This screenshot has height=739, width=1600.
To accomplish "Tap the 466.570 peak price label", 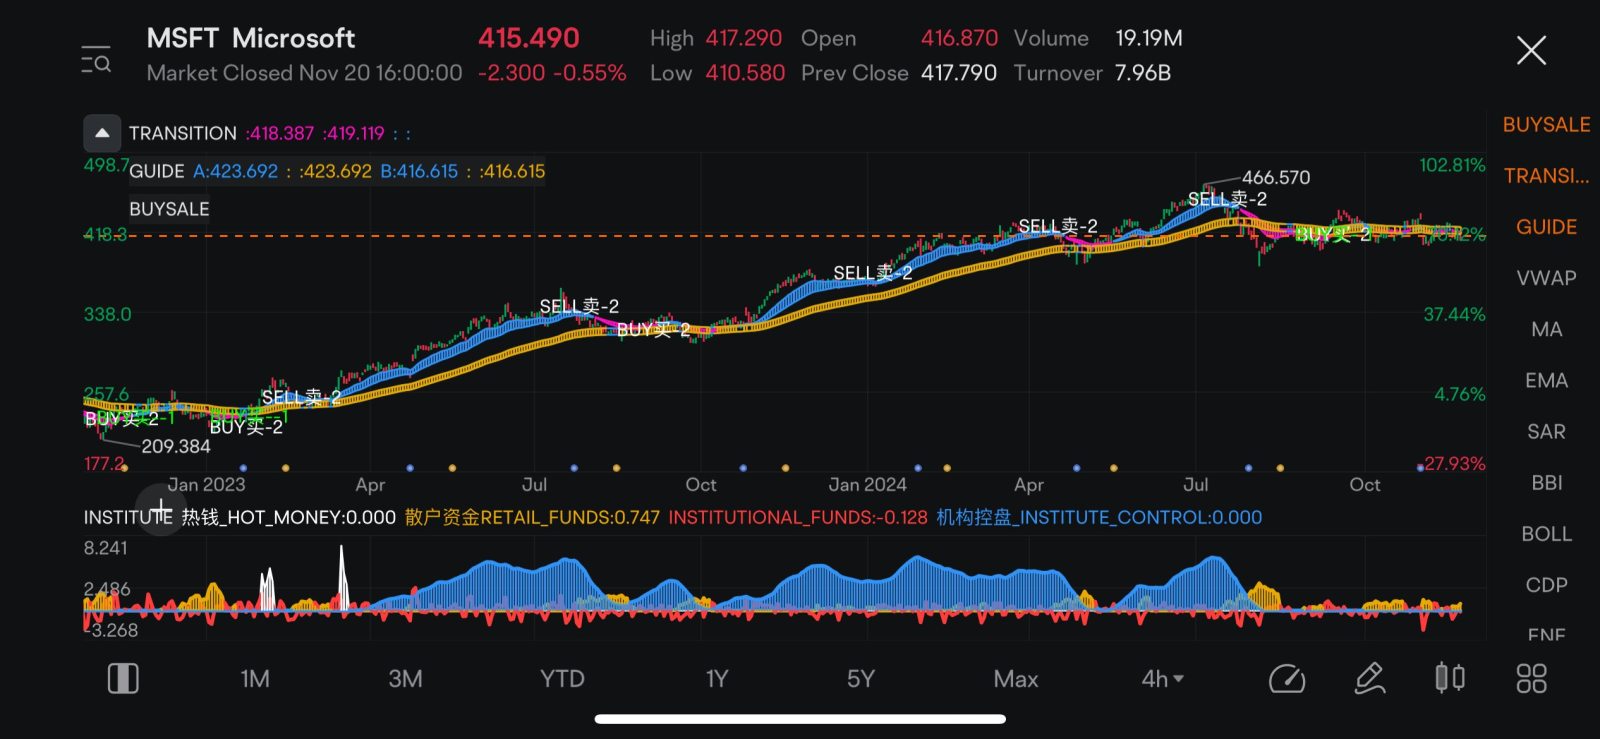I will tap(1276, 177).
